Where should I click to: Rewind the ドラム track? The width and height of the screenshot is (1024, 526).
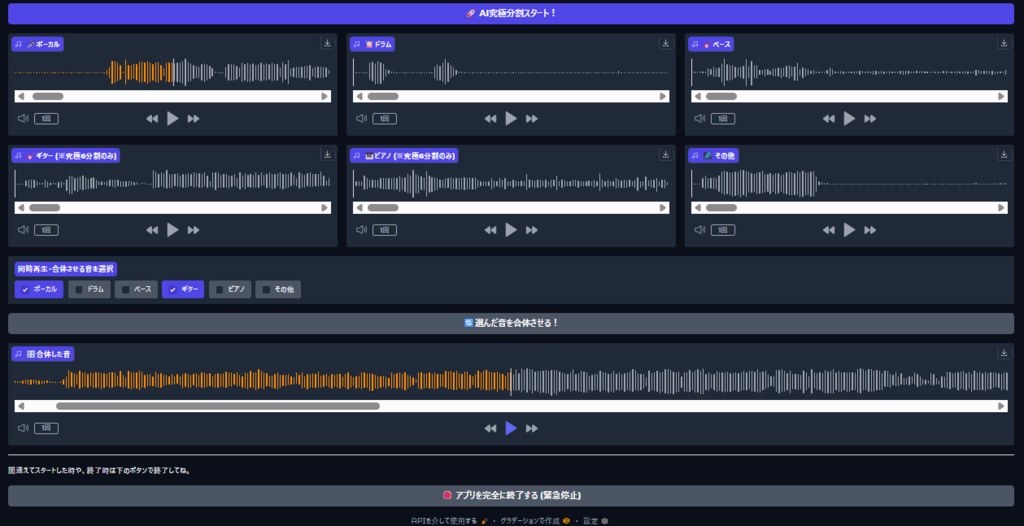(490, 119)
